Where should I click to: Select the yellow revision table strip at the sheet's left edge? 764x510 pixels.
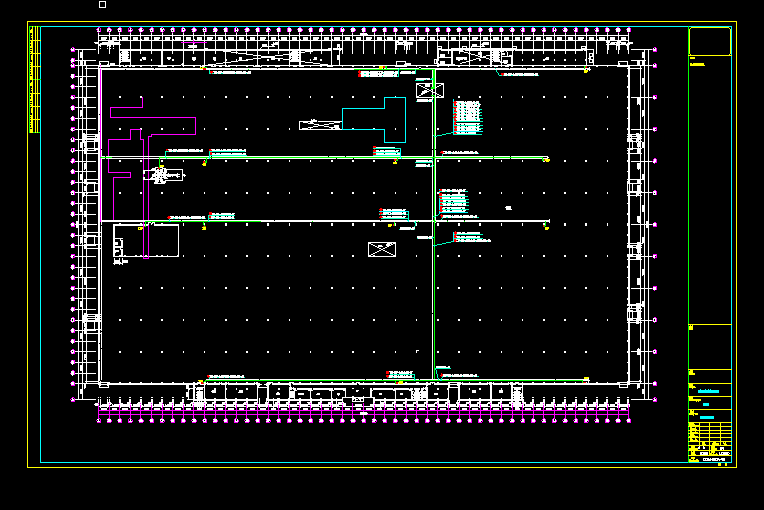click(x=35, y=79)
